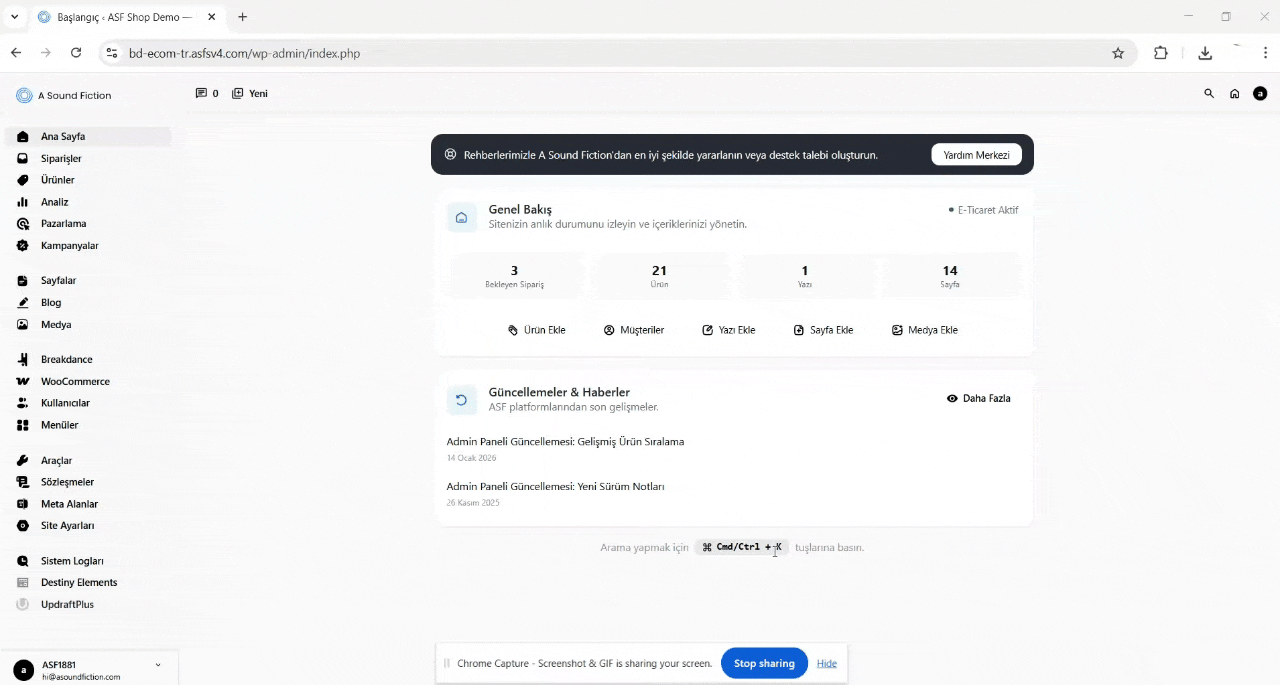Open the Yardım Merkezi button

(x=976, y=155)
